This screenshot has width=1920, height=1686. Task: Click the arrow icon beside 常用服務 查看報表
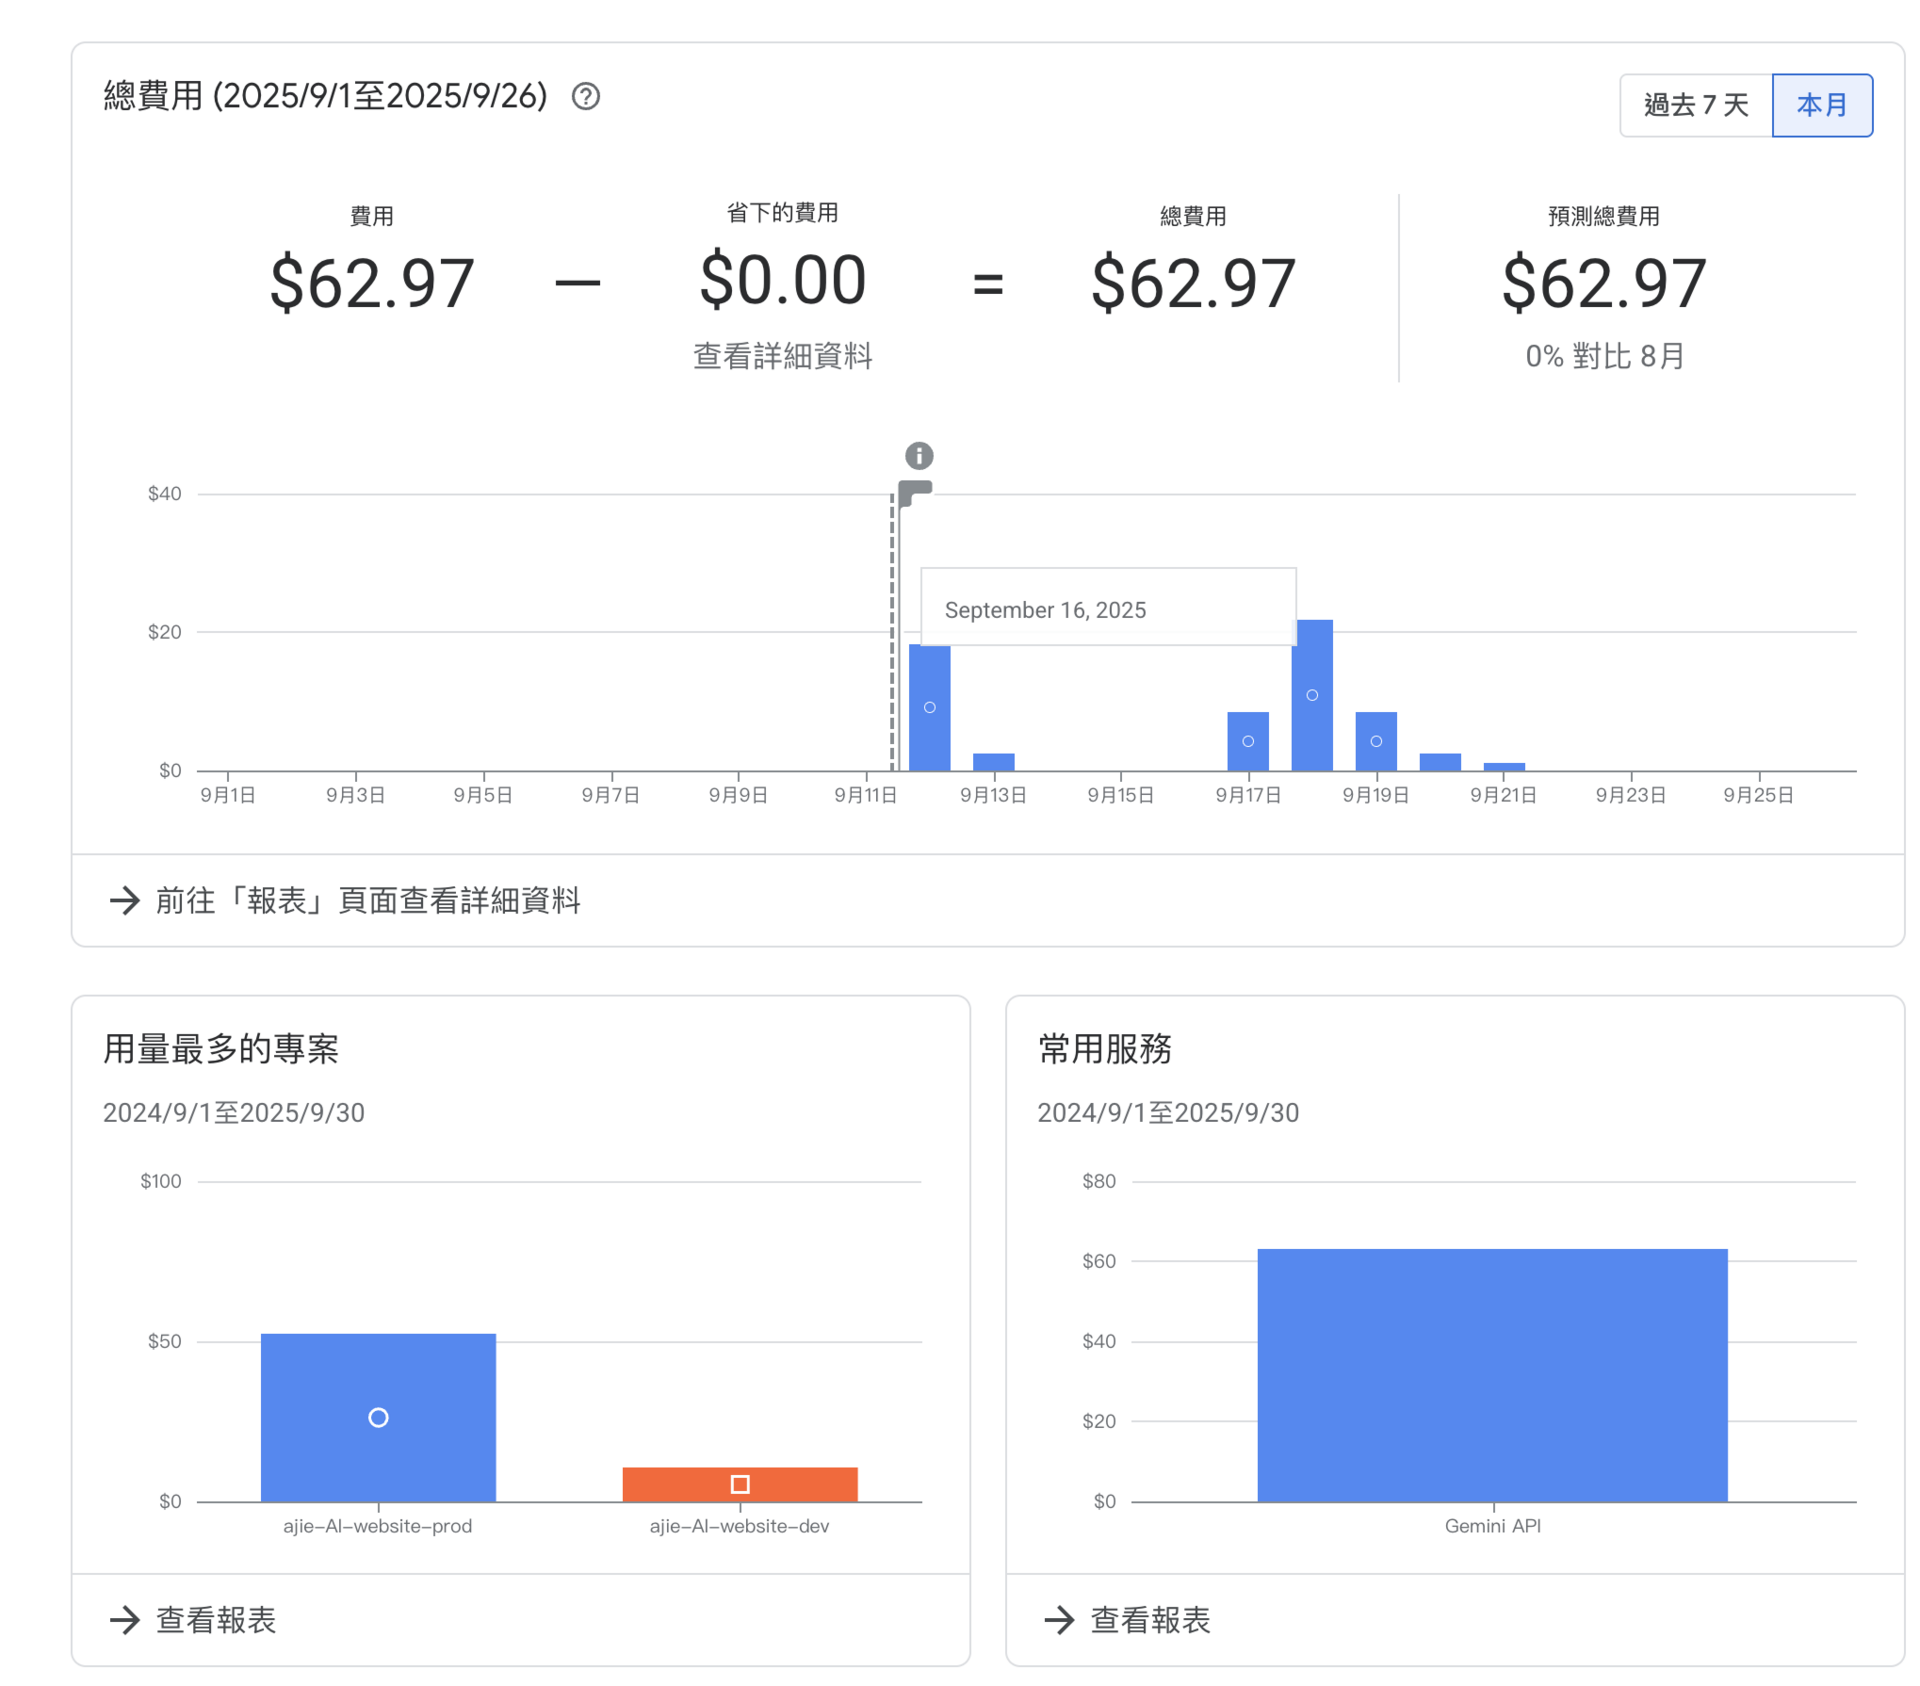1061,1620
